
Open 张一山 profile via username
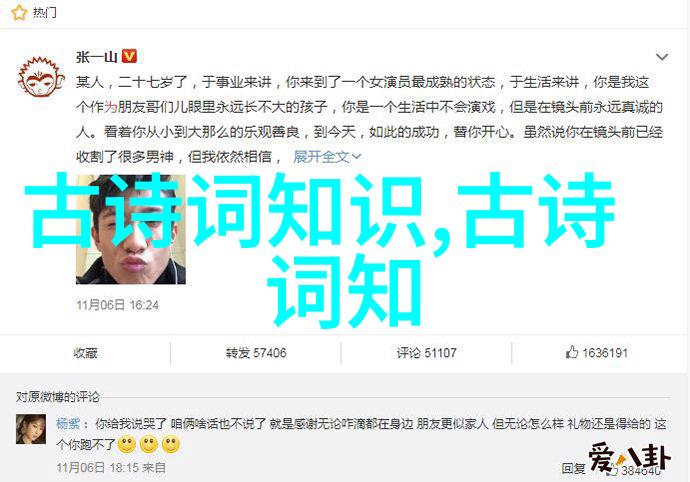click(96, 57)
